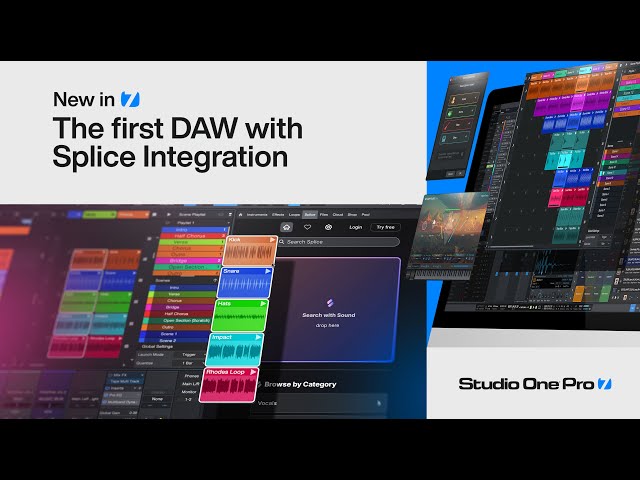Open the browser Home icon tab
The width and height of the screenshot is (640, 480).
(x=240, y=215)
